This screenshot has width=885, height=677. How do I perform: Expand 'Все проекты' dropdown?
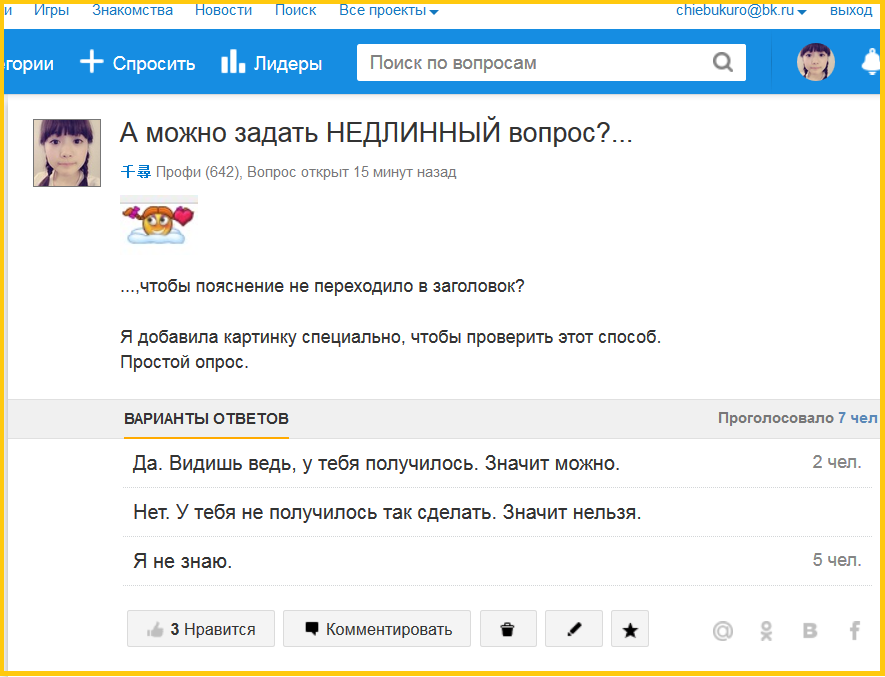point(388,10)
